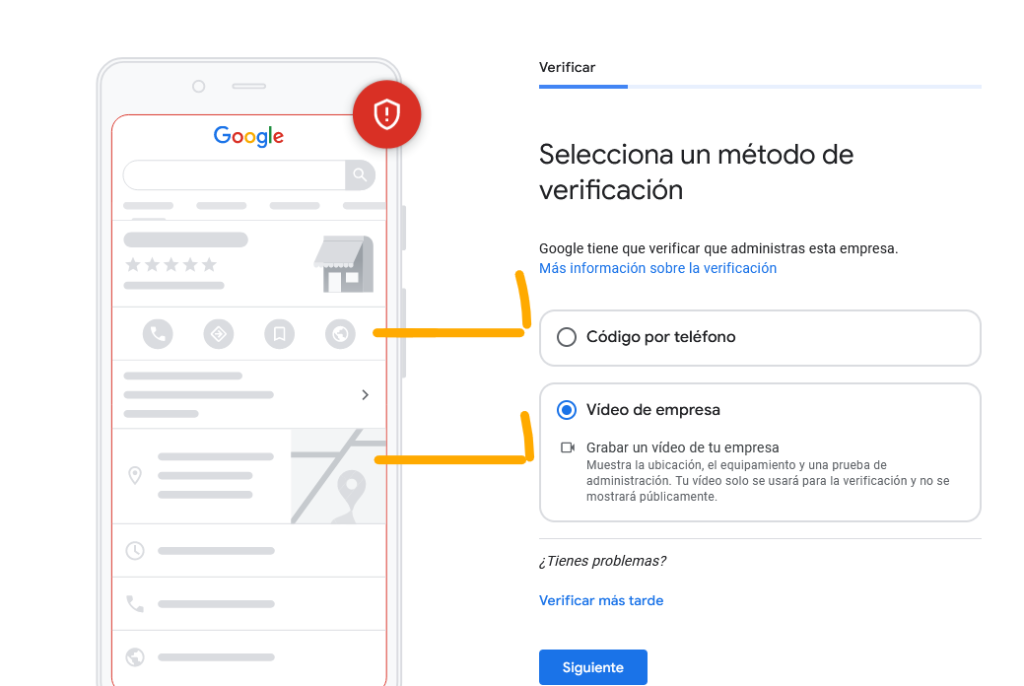Click the verification progress bar
This screenshot has height=686, width=1024.
[759, 87]
